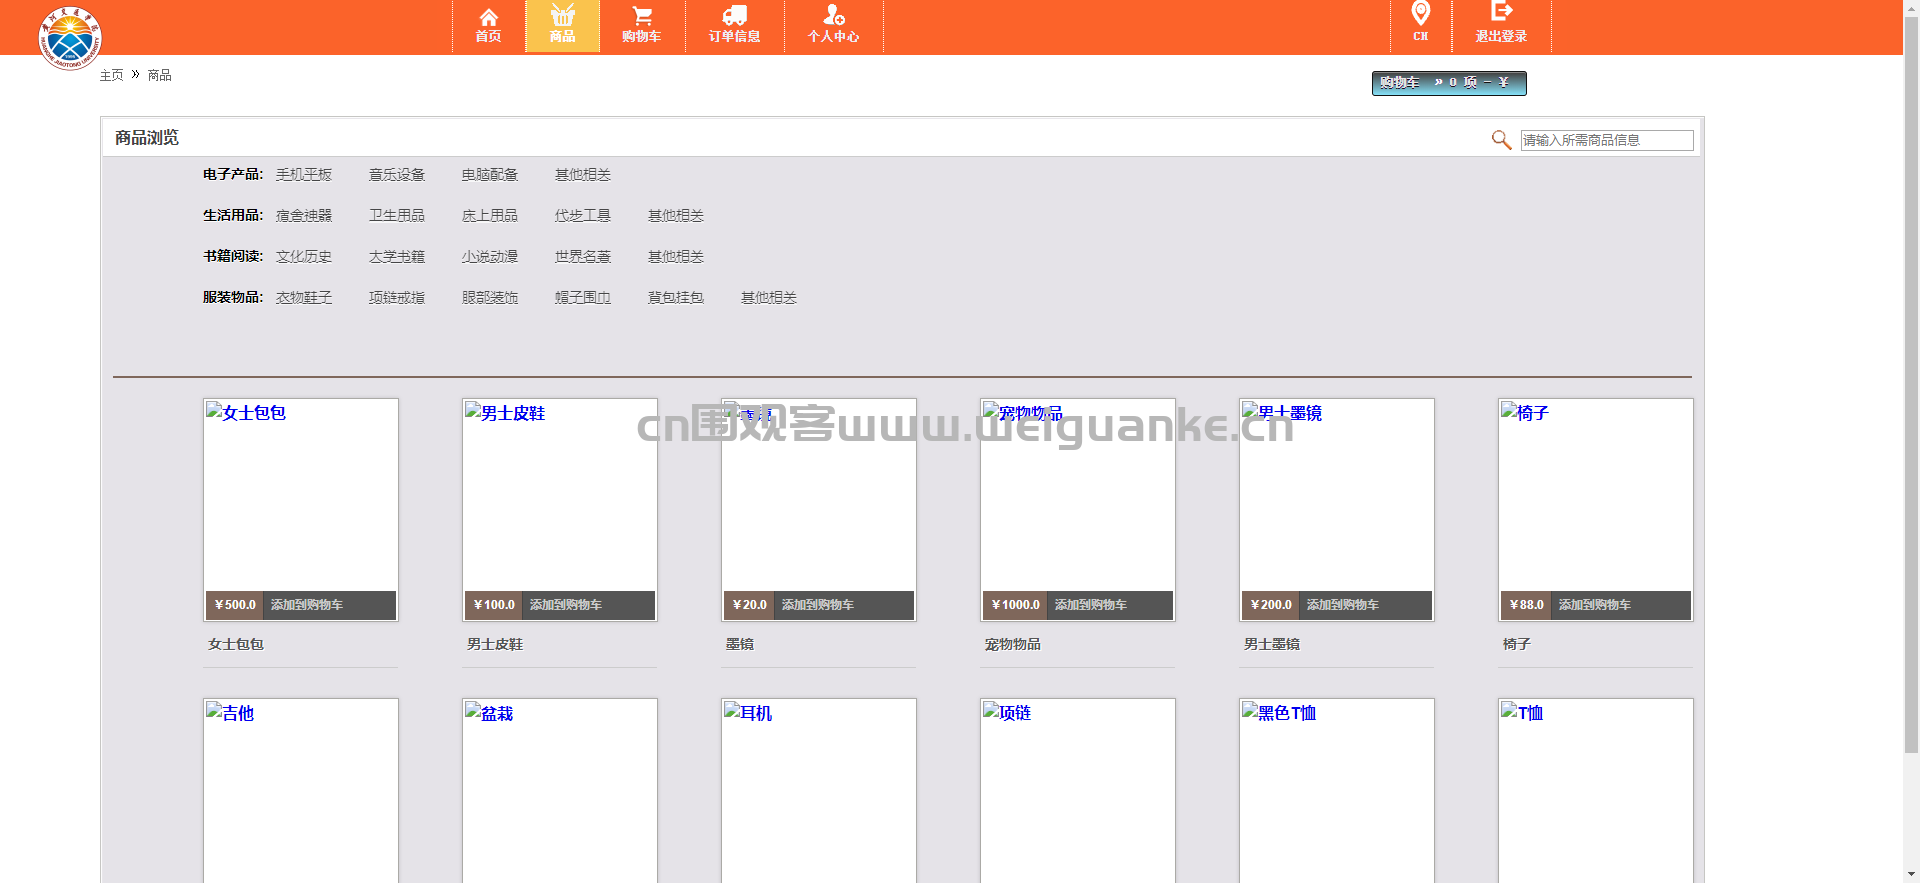The height and width of the screenshot is (883, 1920).
Task: Select 其他相关 in 电子产品 row
Action: point(583,174)
